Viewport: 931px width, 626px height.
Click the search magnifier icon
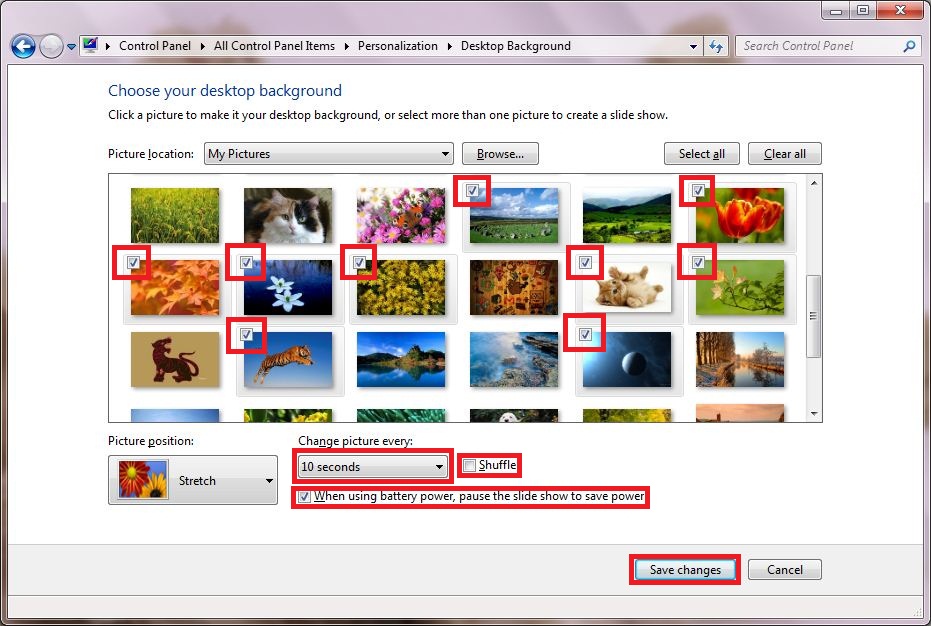(909, 46)
